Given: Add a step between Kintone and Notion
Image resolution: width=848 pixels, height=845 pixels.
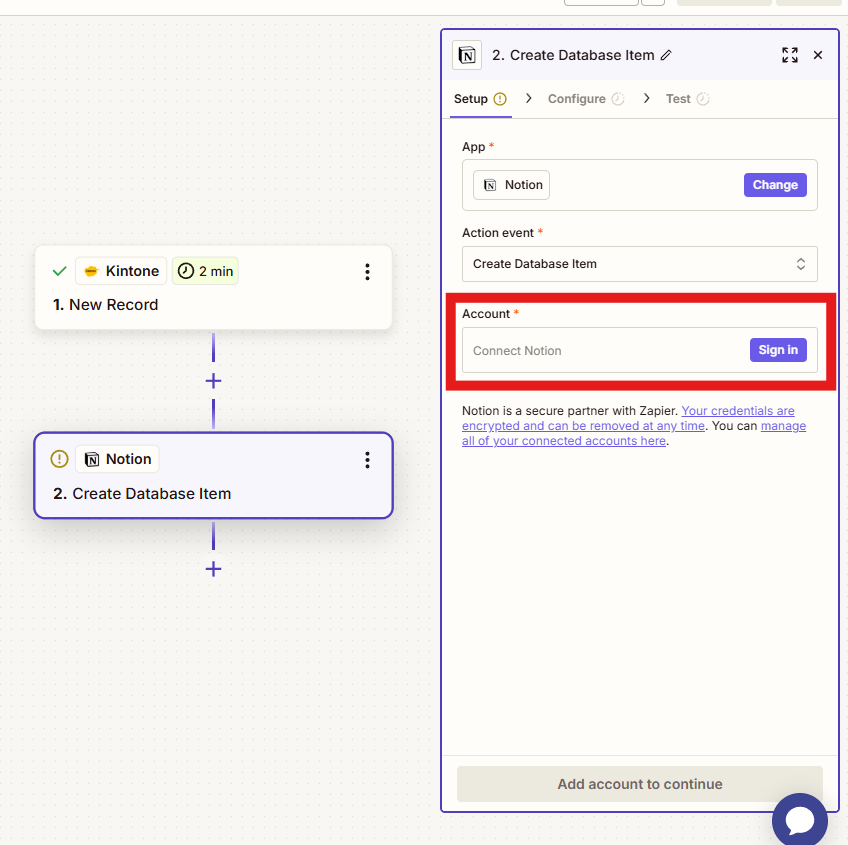Looking at the screenshot, I should point(214,381).
